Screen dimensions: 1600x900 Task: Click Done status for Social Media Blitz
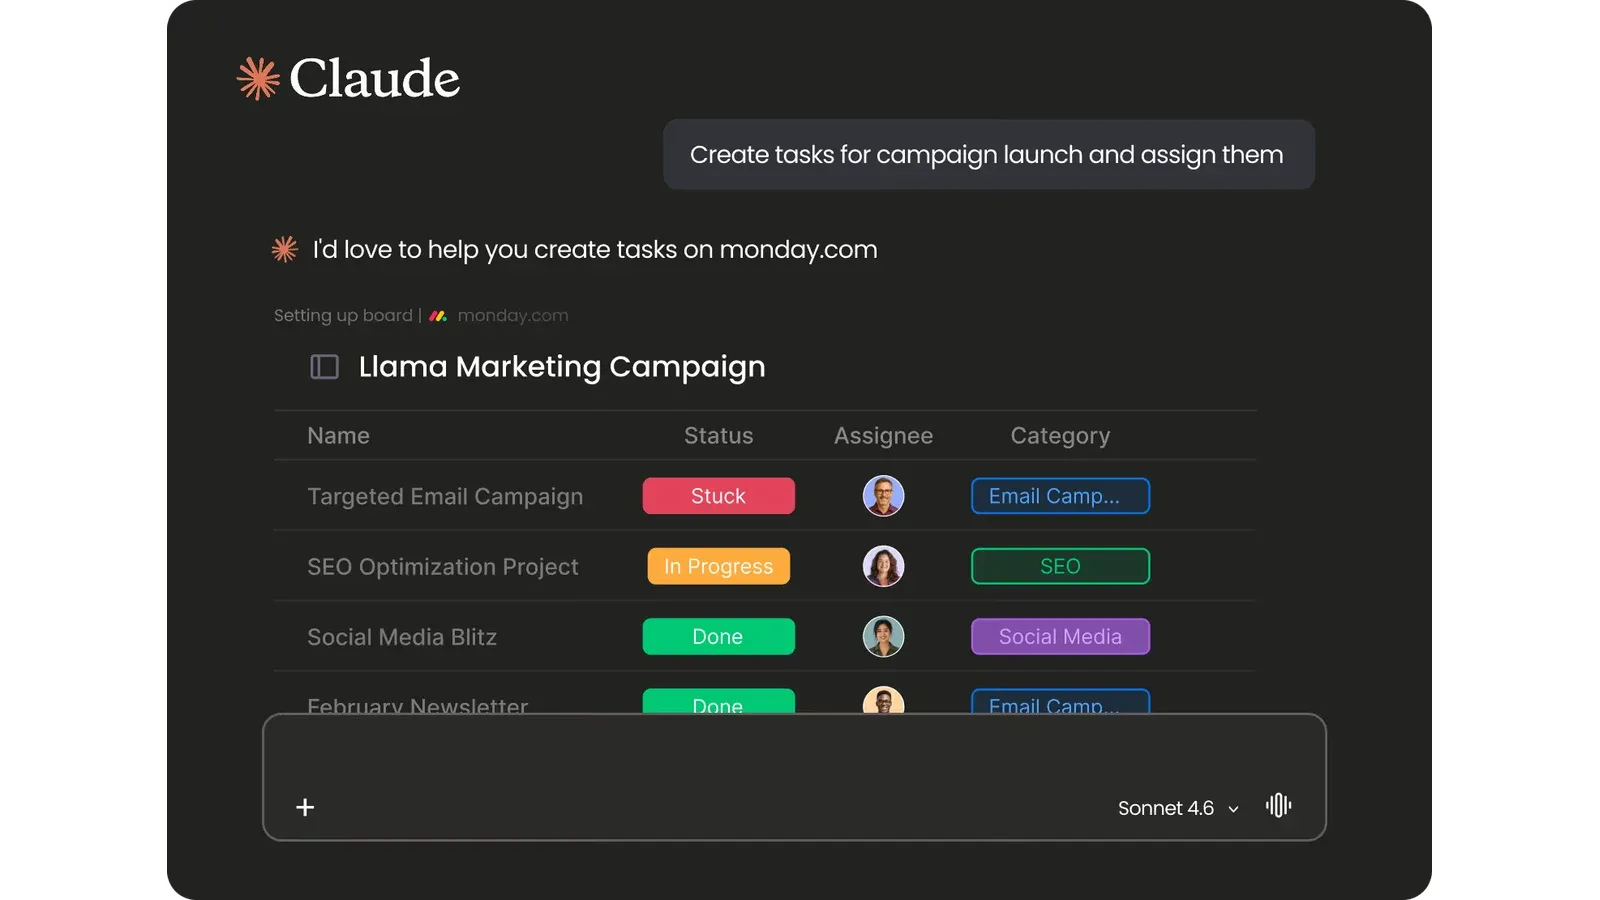pos(718,636)
